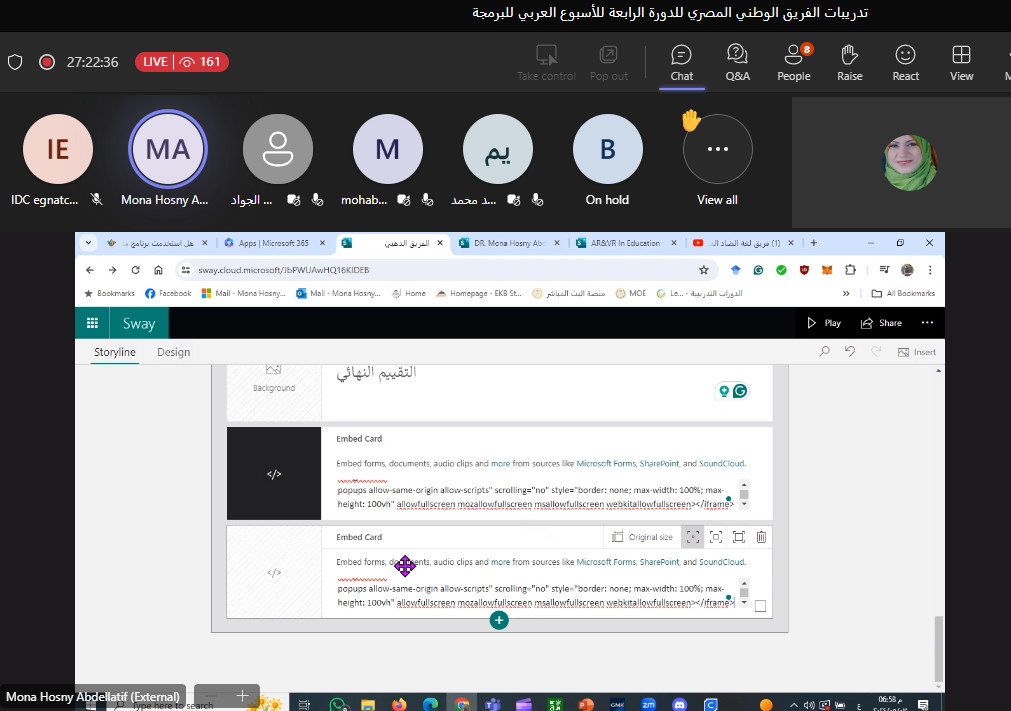Click the 'more' link in first embed card
Screen dimensions: 1011x711
500,463
